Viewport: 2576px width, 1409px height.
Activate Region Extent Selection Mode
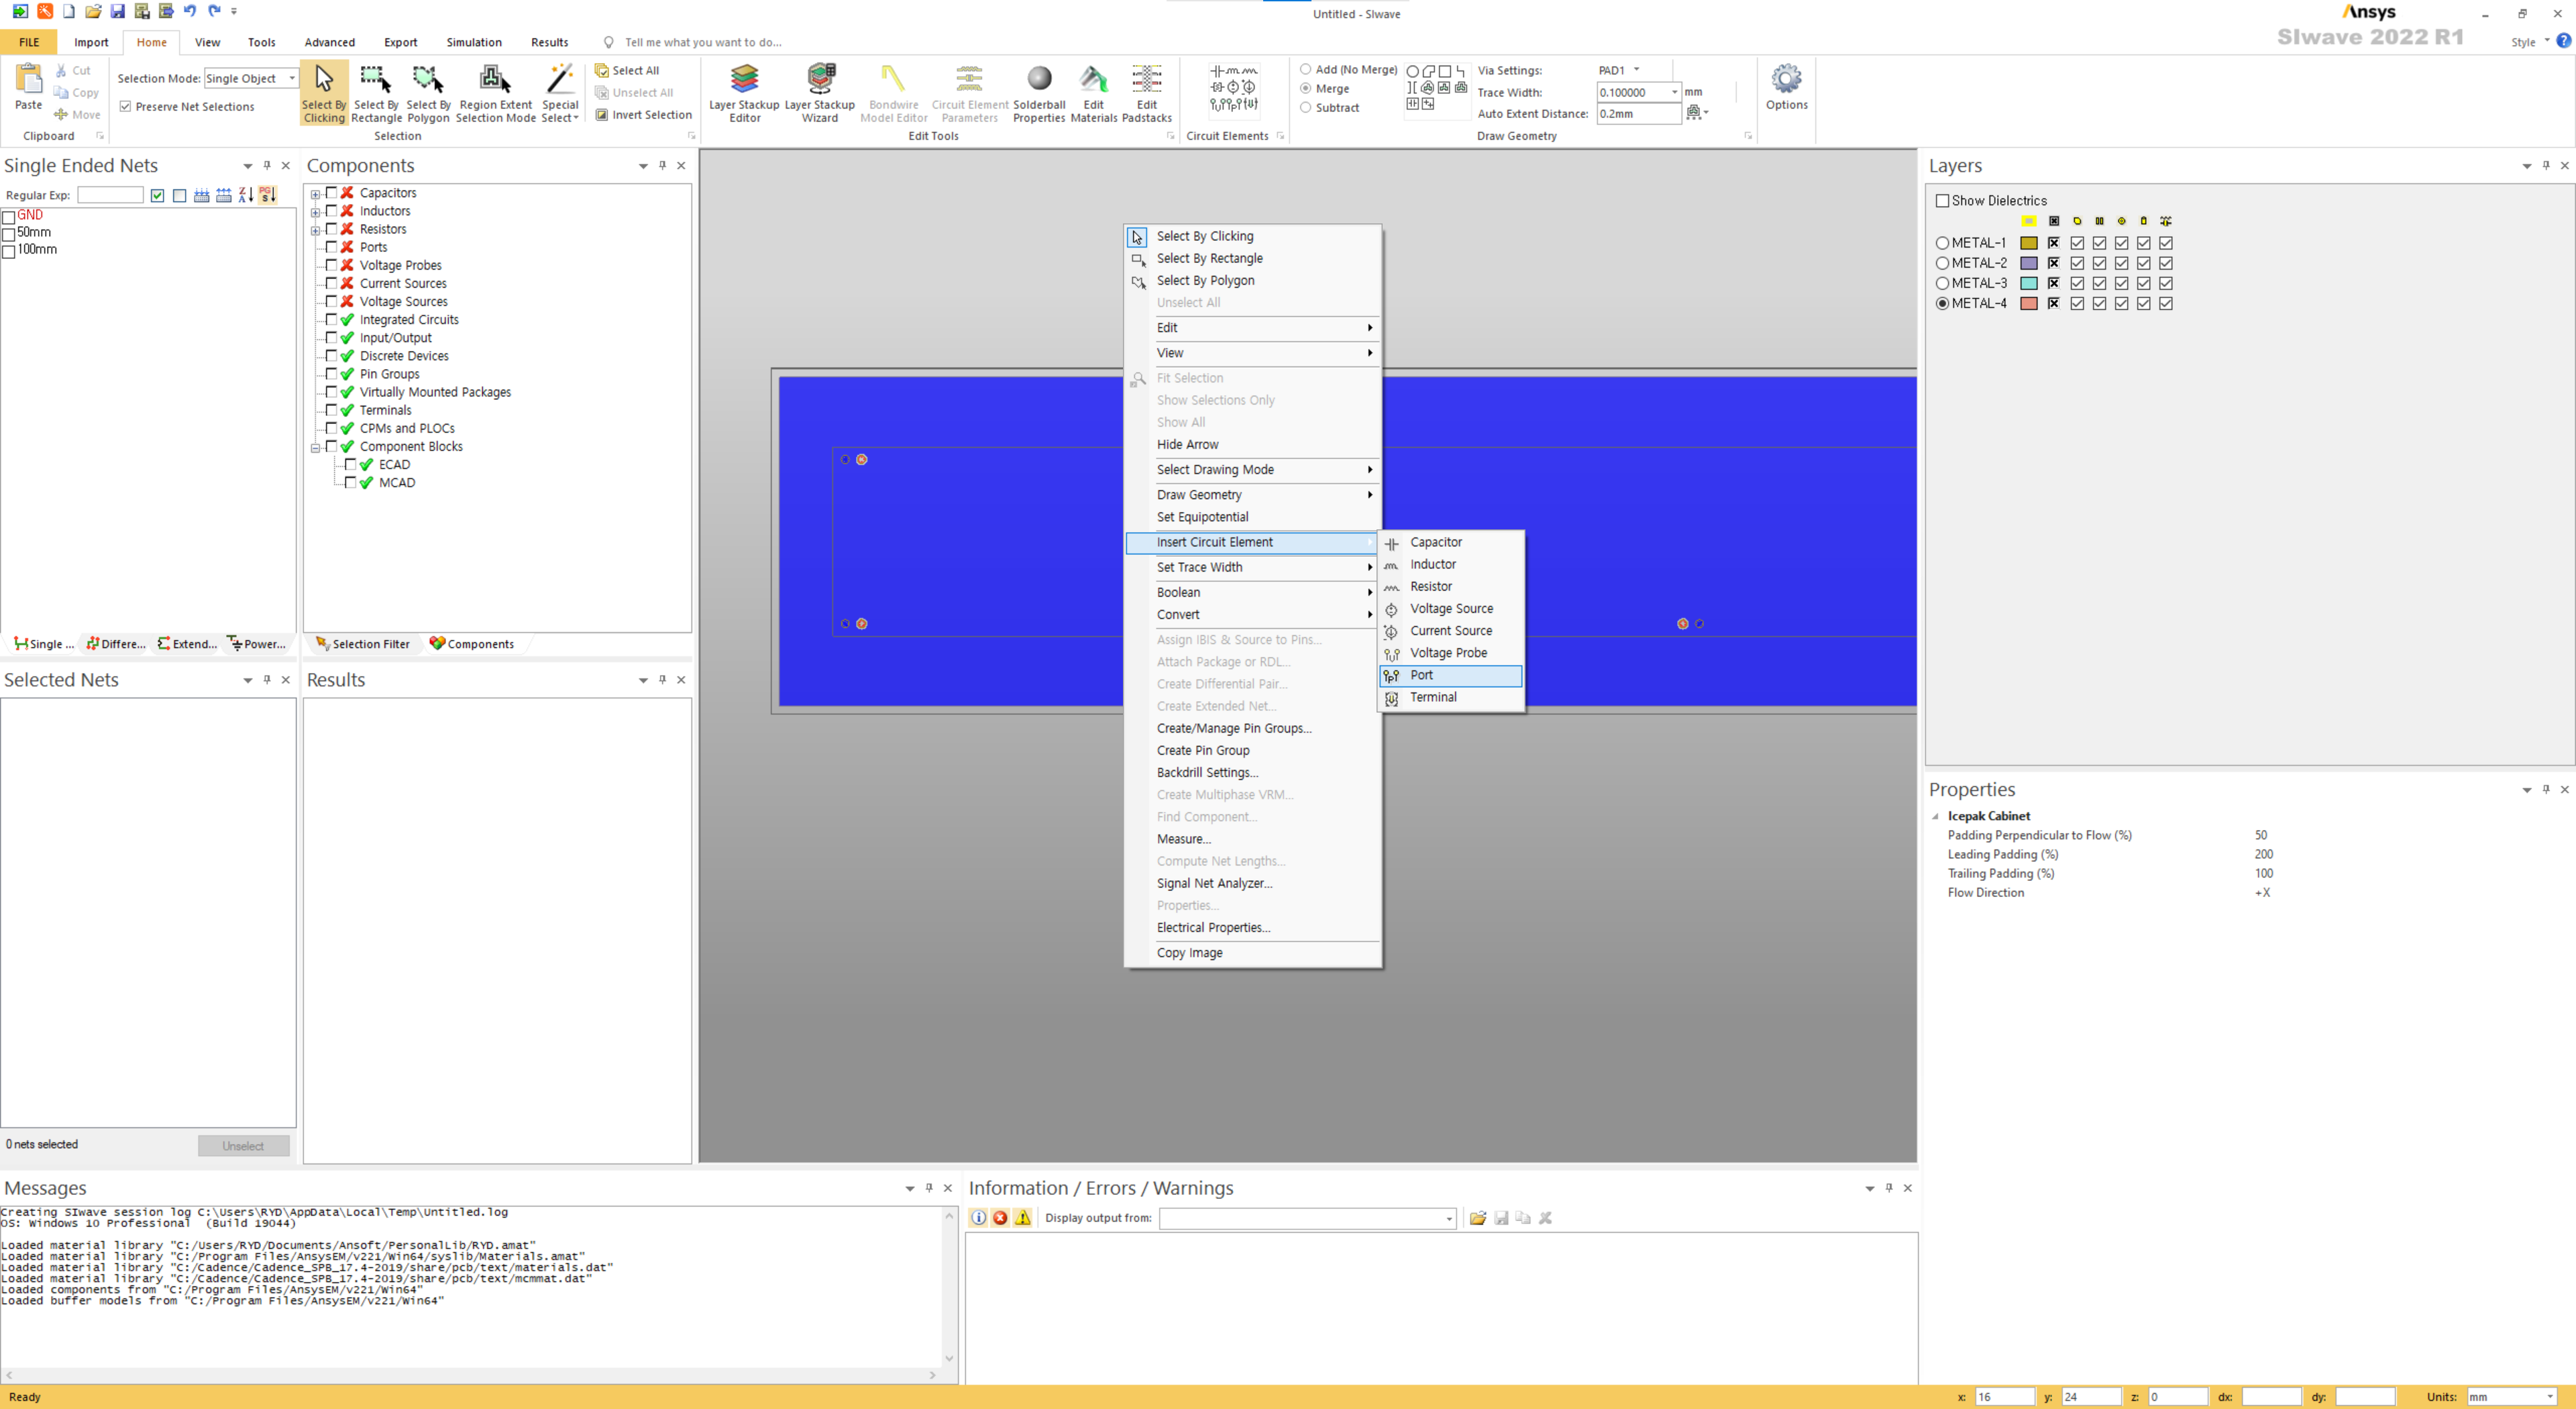pos(496,93)
